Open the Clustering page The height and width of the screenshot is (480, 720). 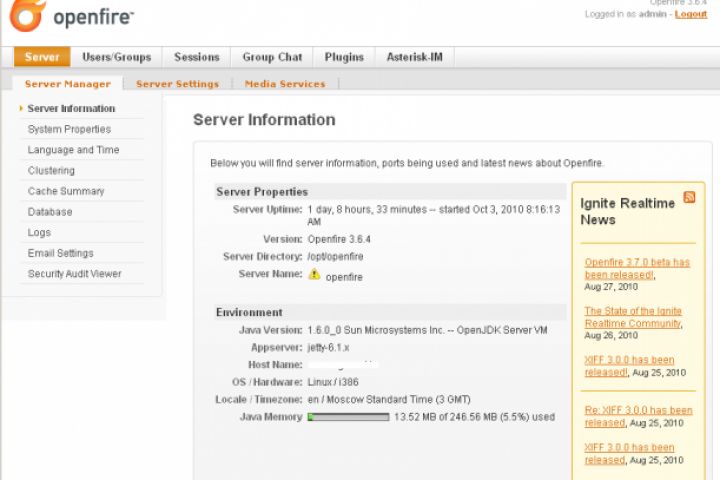[x=51, y=170]
